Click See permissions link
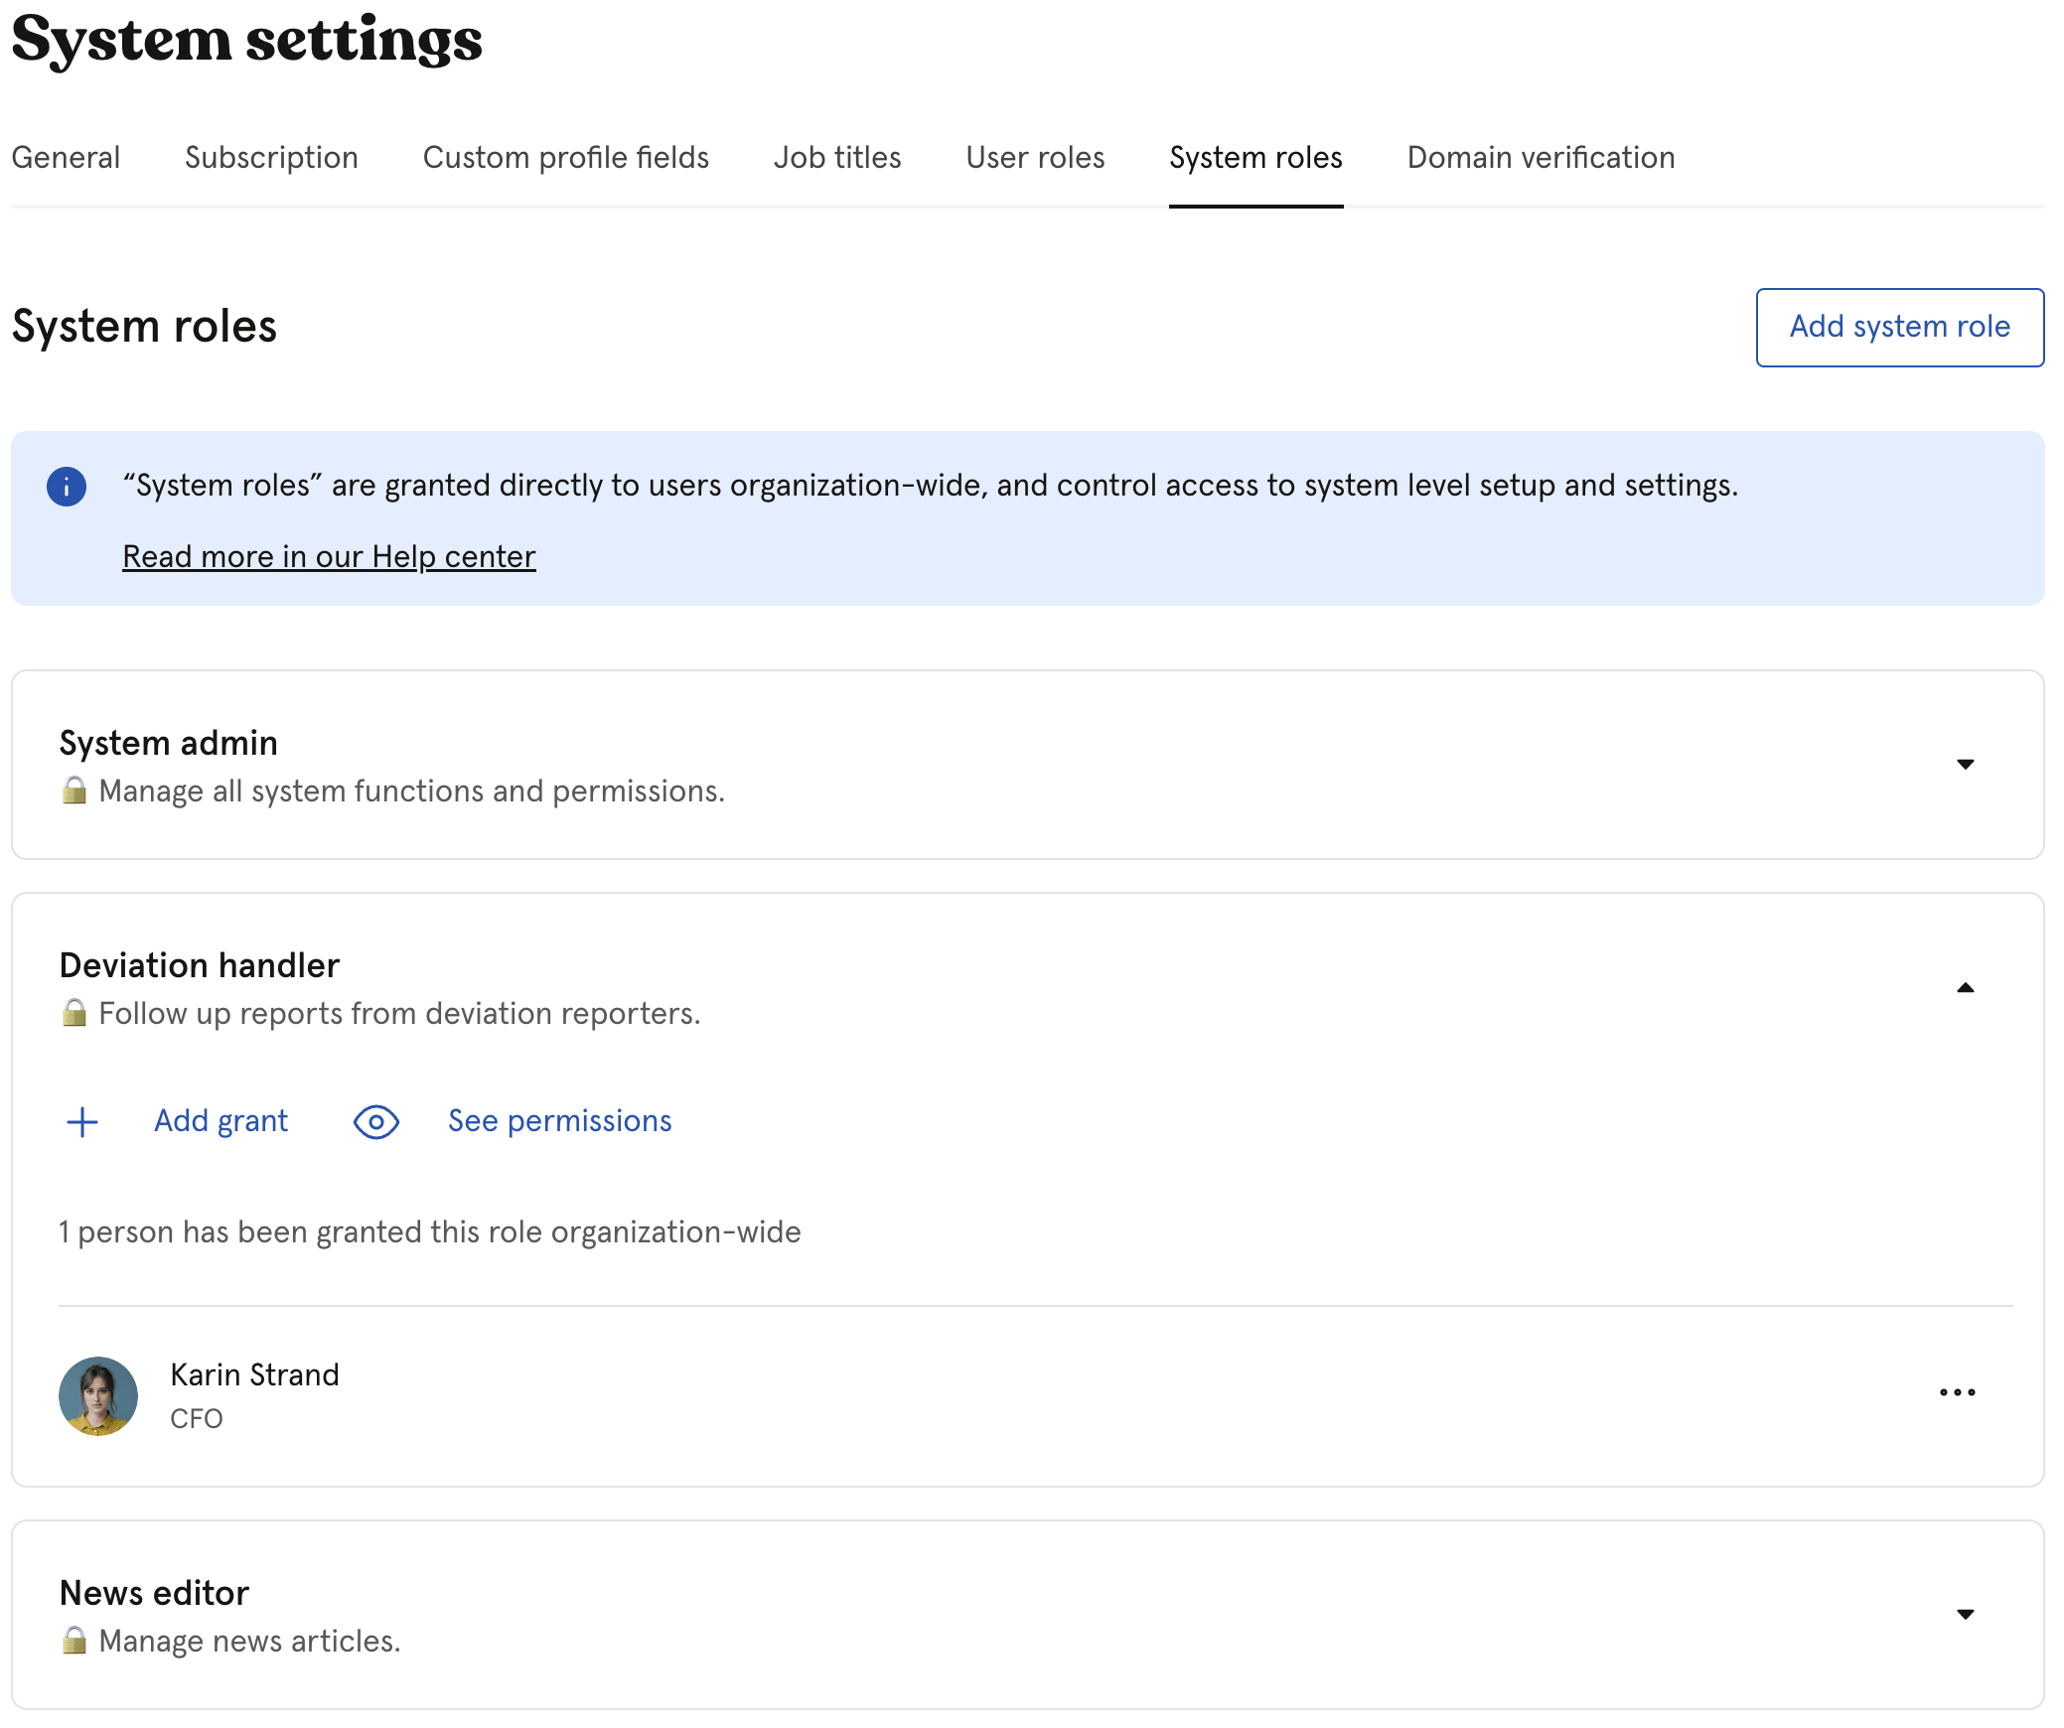Image resolution: width=2064 pixels, height=1728 pixels. coord(559,1122)
